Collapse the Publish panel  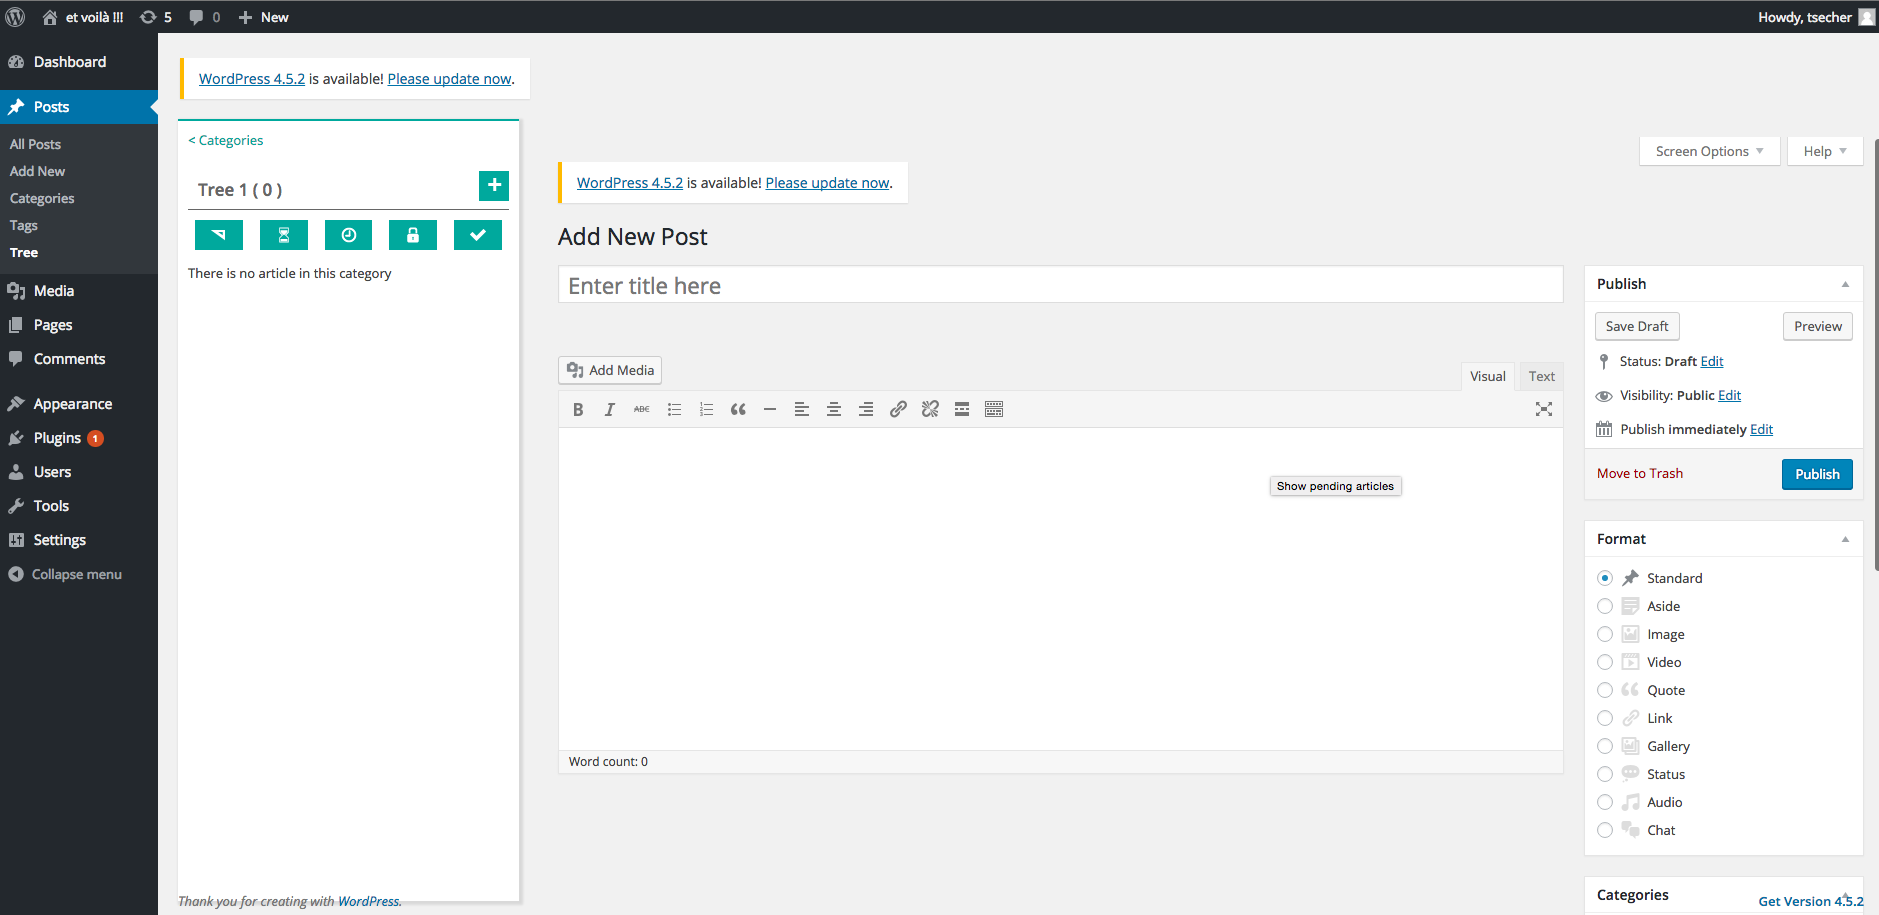[1845, 284]
